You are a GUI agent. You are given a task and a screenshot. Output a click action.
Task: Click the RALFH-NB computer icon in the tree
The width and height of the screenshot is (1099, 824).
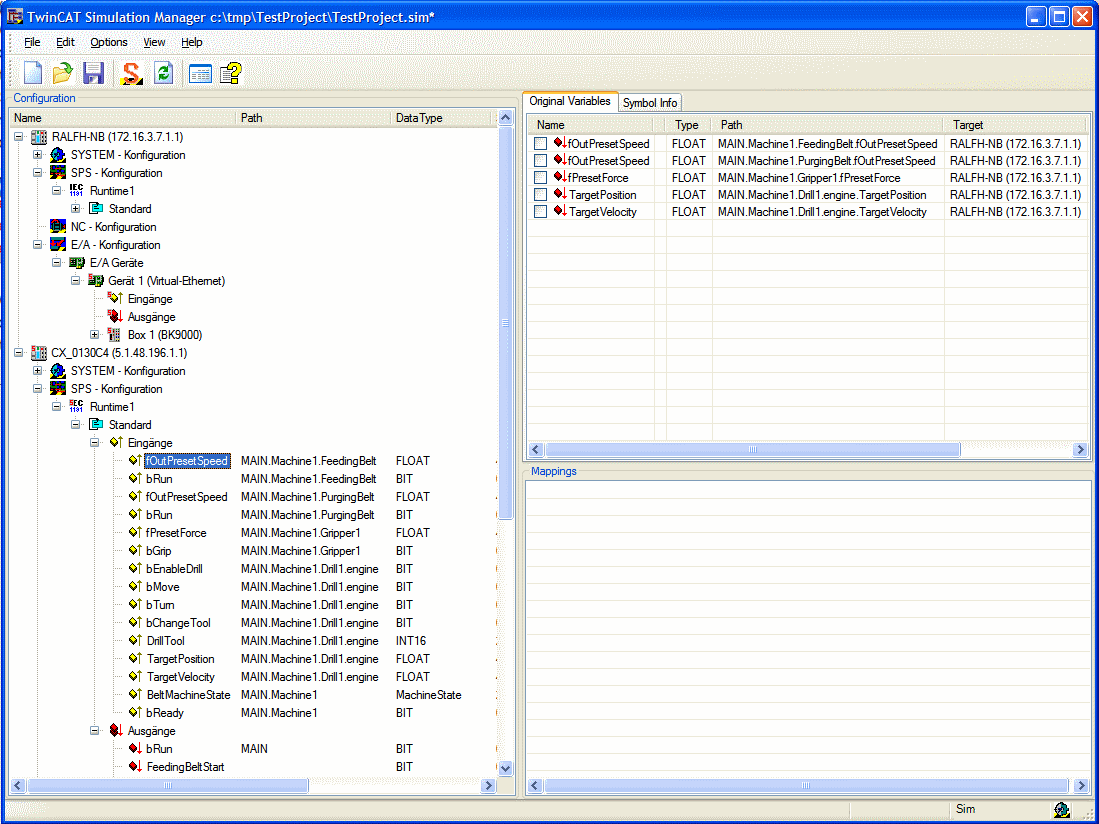pyautogui.click(x=39, y=137)
